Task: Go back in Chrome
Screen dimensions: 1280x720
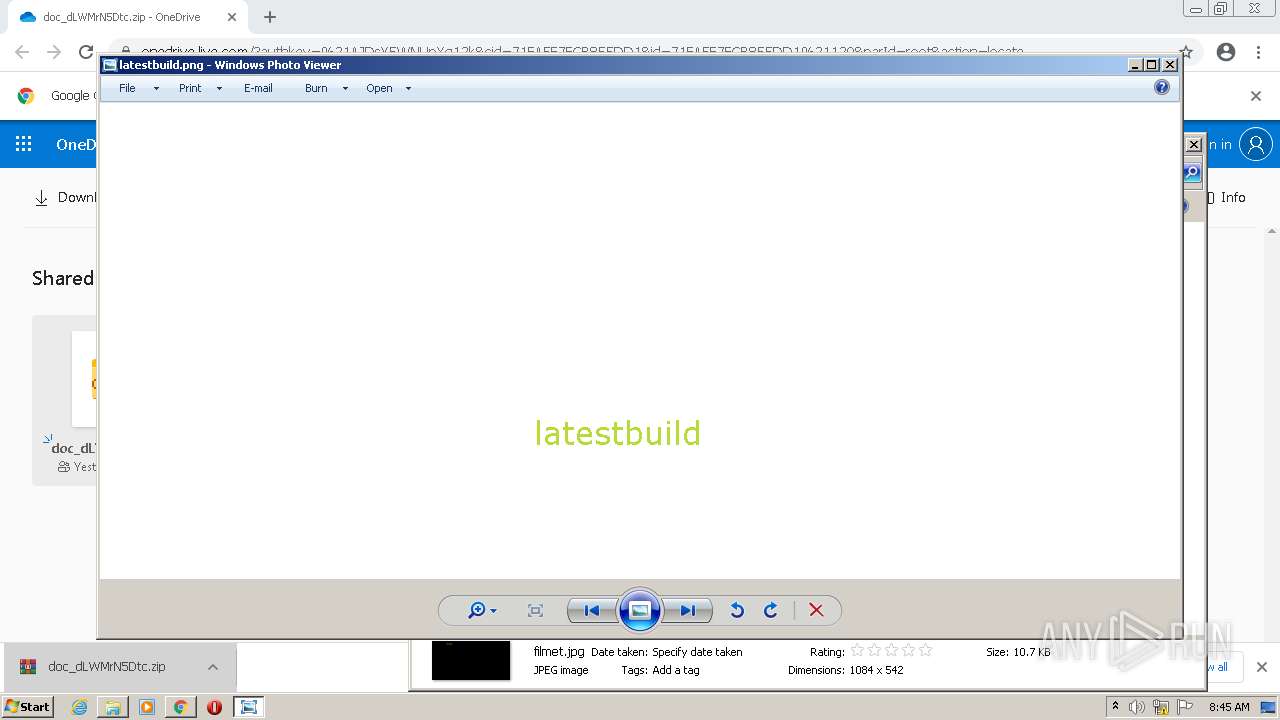Action: pos(22,52)
